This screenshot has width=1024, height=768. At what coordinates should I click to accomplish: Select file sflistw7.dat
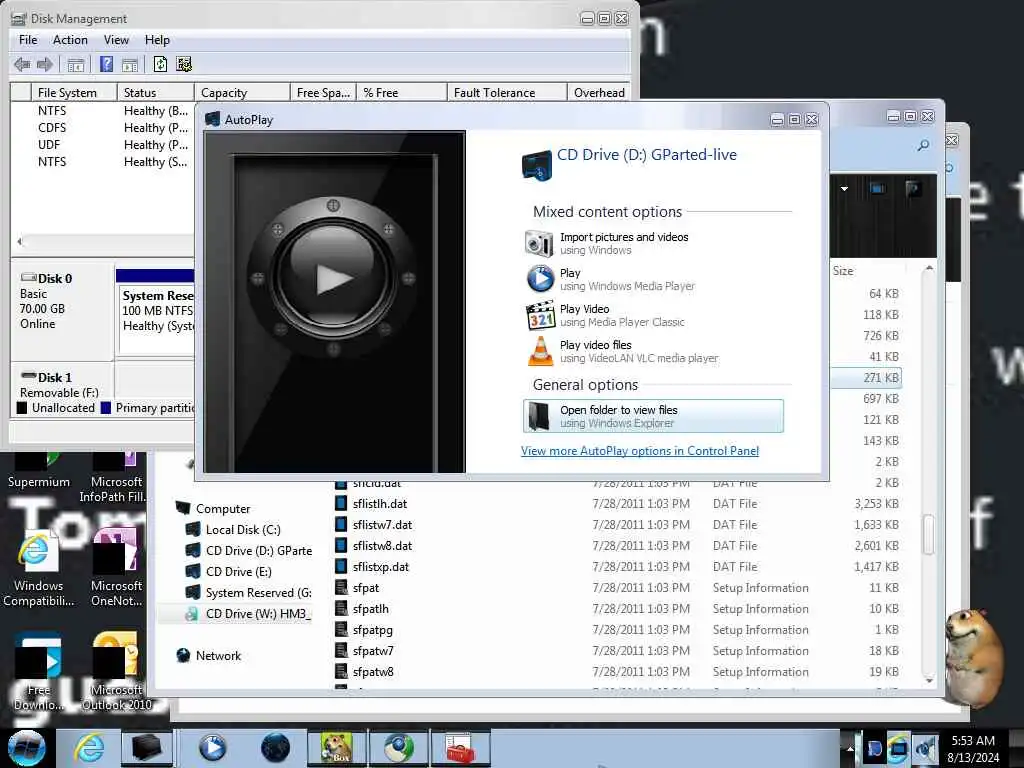[382, 525]
